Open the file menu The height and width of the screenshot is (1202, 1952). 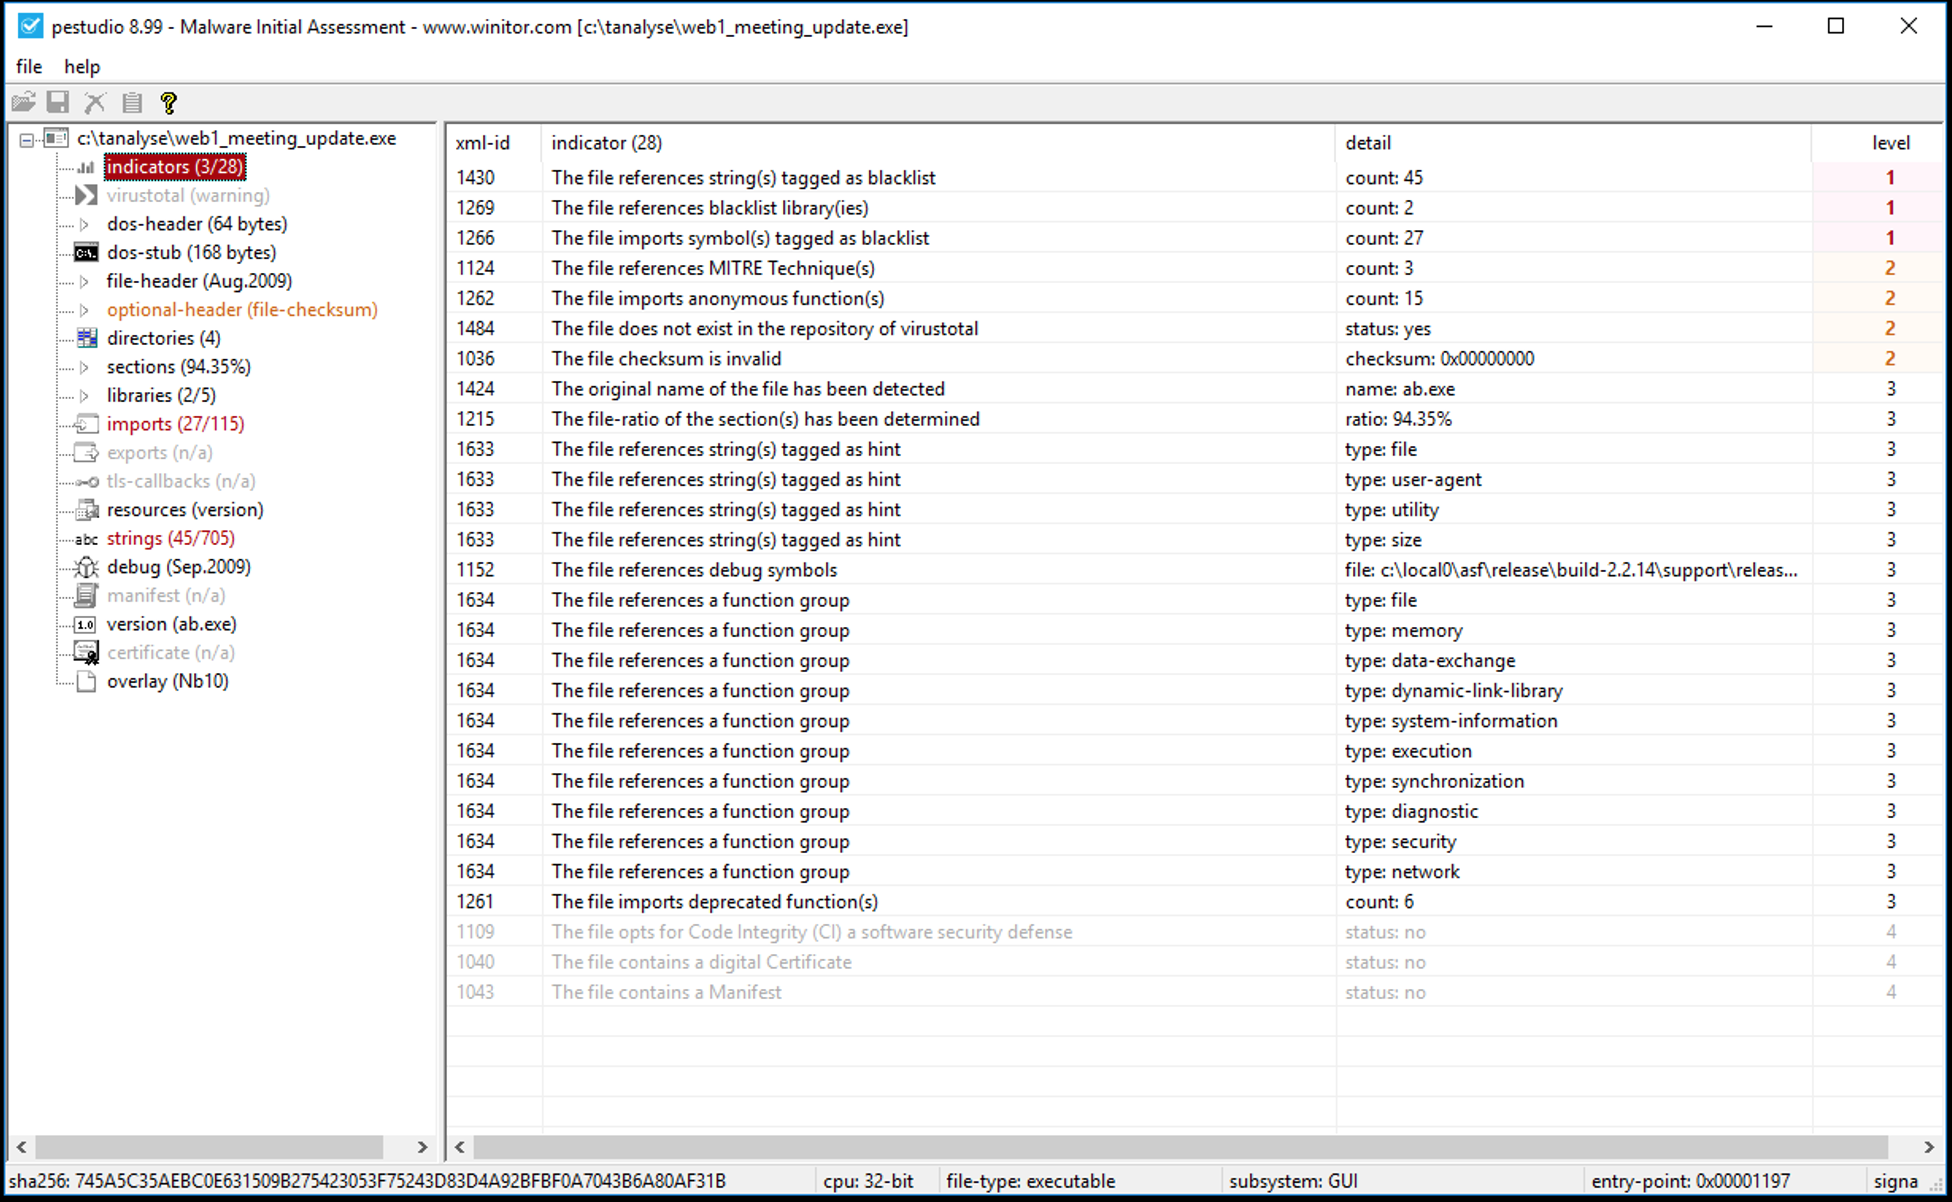[x=28, y=66]
